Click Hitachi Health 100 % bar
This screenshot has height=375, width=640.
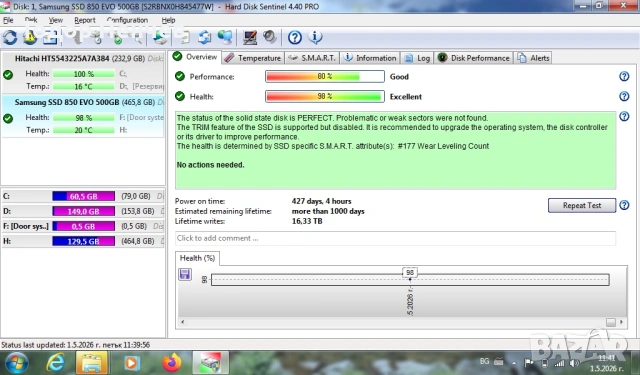(x=84, y=74)
